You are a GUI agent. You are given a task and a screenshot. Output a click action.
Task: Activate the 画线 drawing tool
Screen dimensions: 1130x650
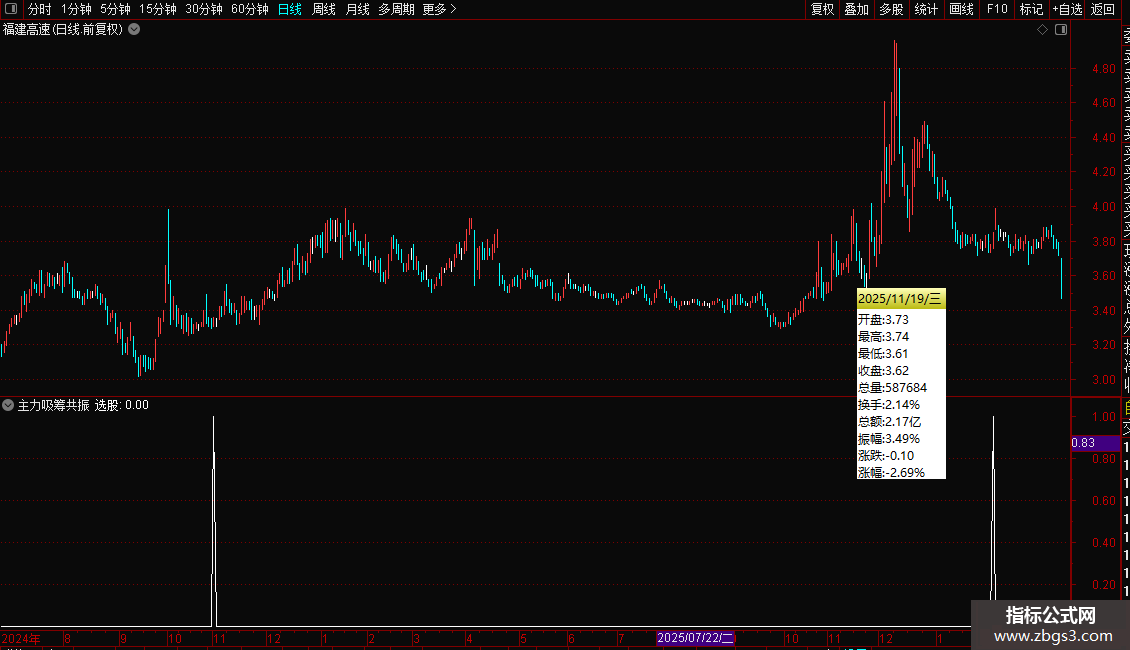pos(961,9)
